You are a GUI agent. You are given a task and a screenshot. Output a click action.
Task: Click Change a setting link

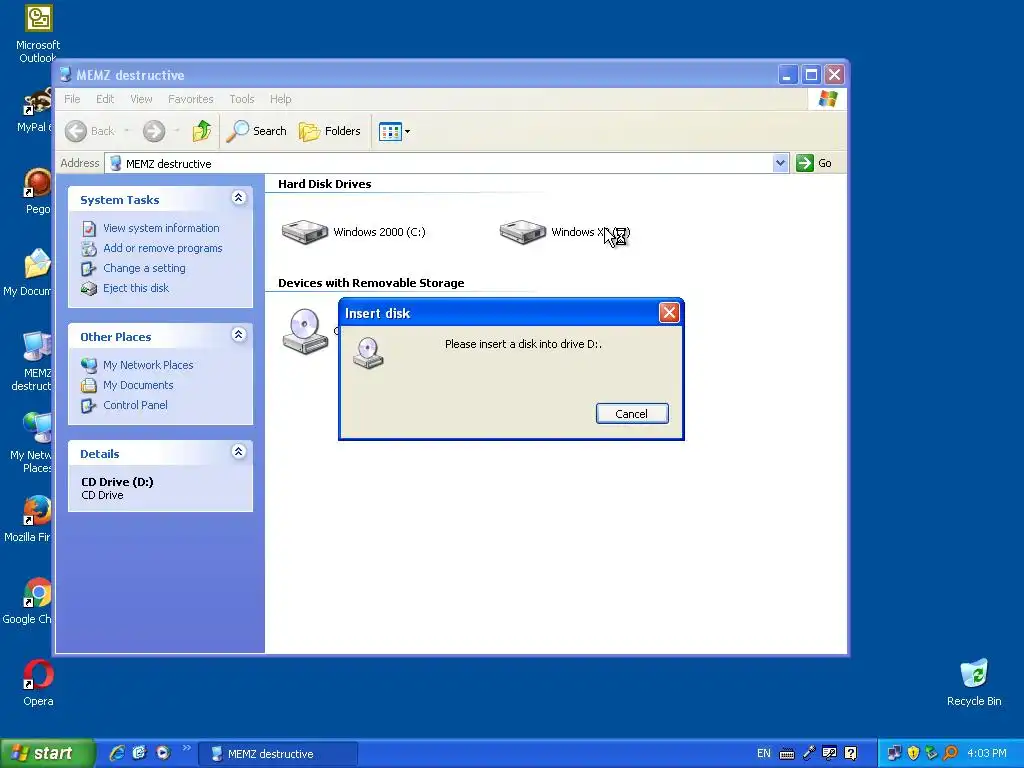144,268
